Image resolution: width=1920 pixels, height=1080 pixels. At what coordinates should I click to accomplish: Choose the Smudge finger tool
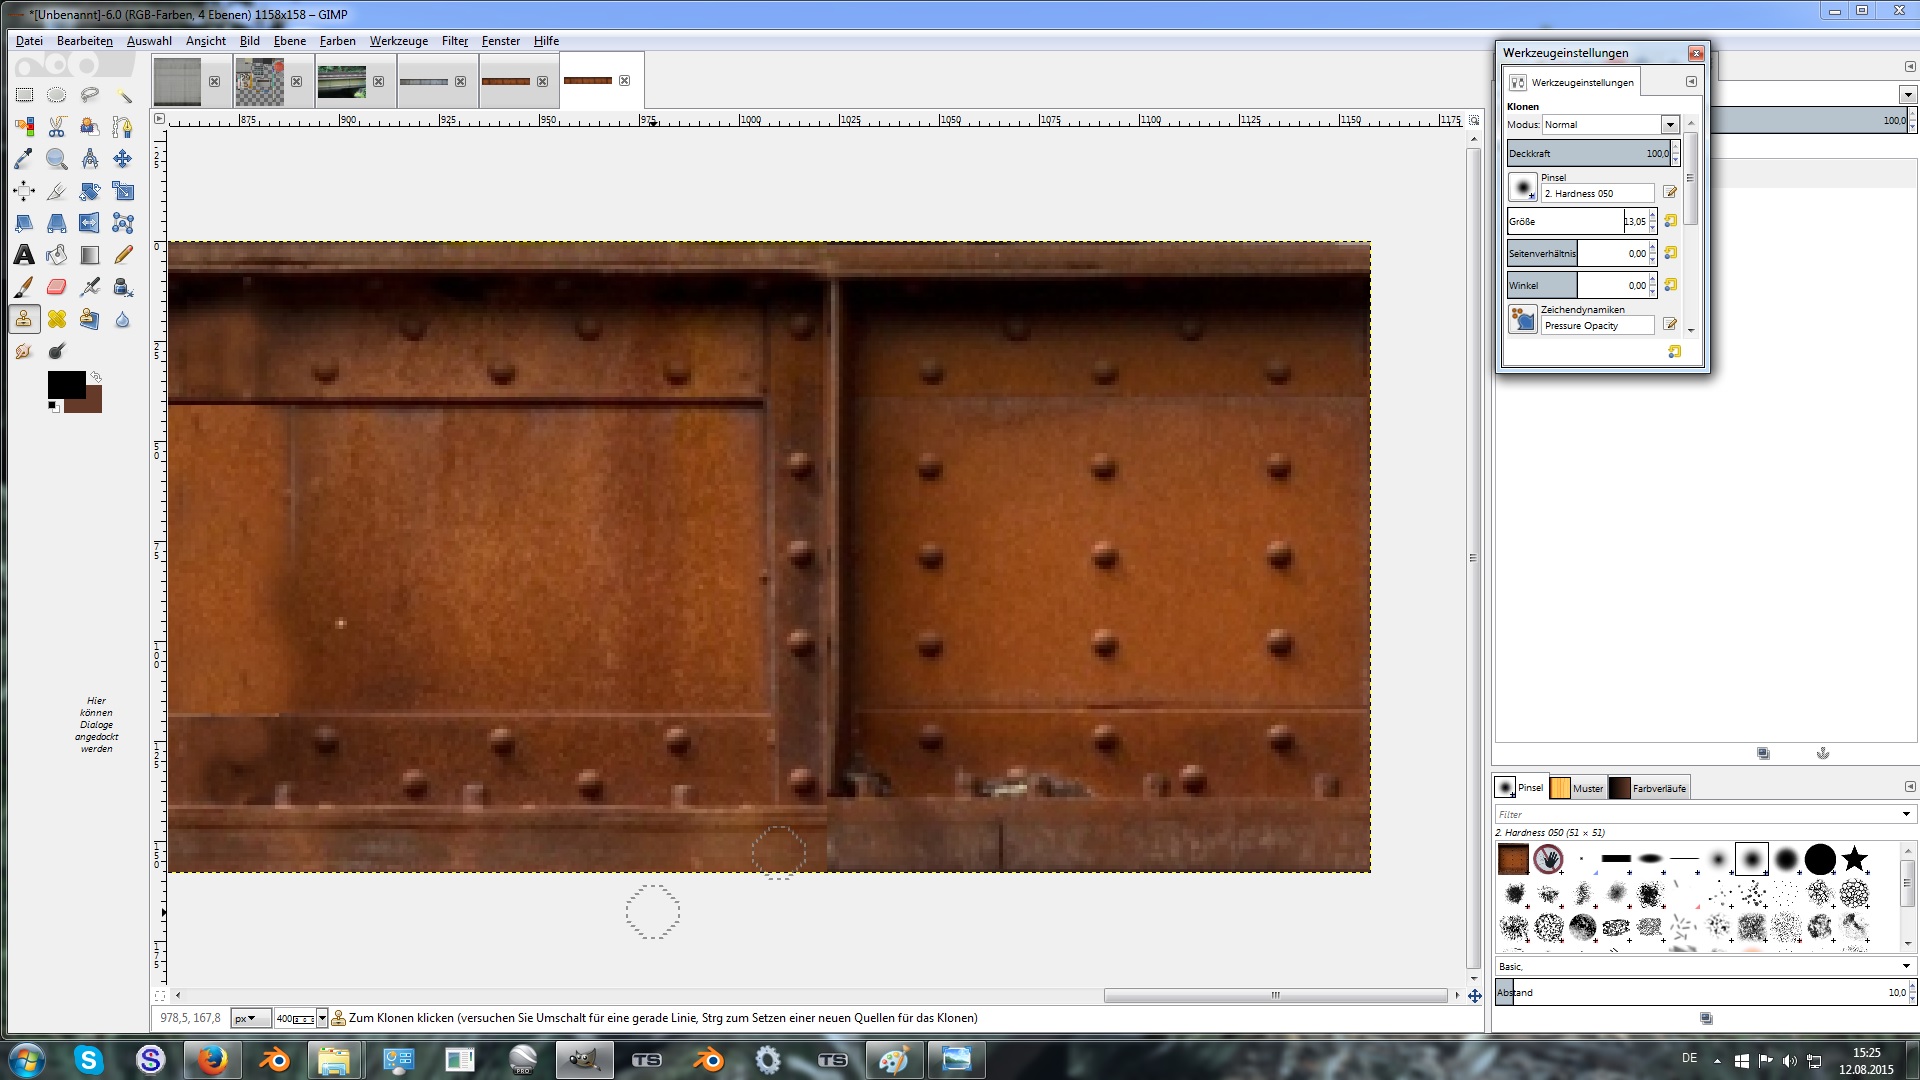(x=24, y=352)
